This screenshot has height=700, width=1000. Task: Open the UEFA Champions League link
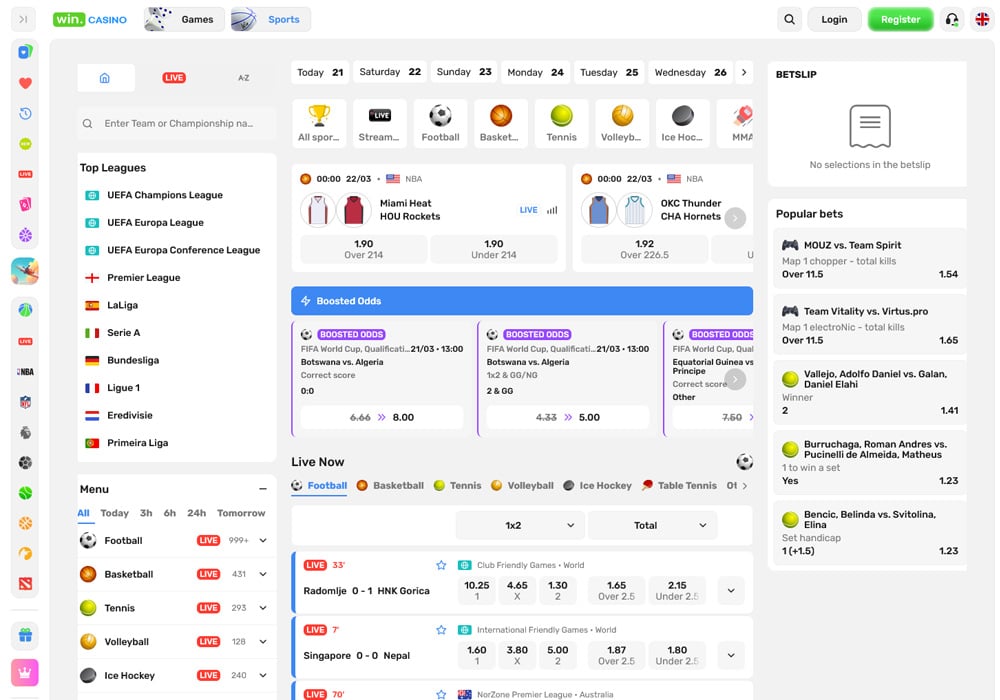[165, 195]
